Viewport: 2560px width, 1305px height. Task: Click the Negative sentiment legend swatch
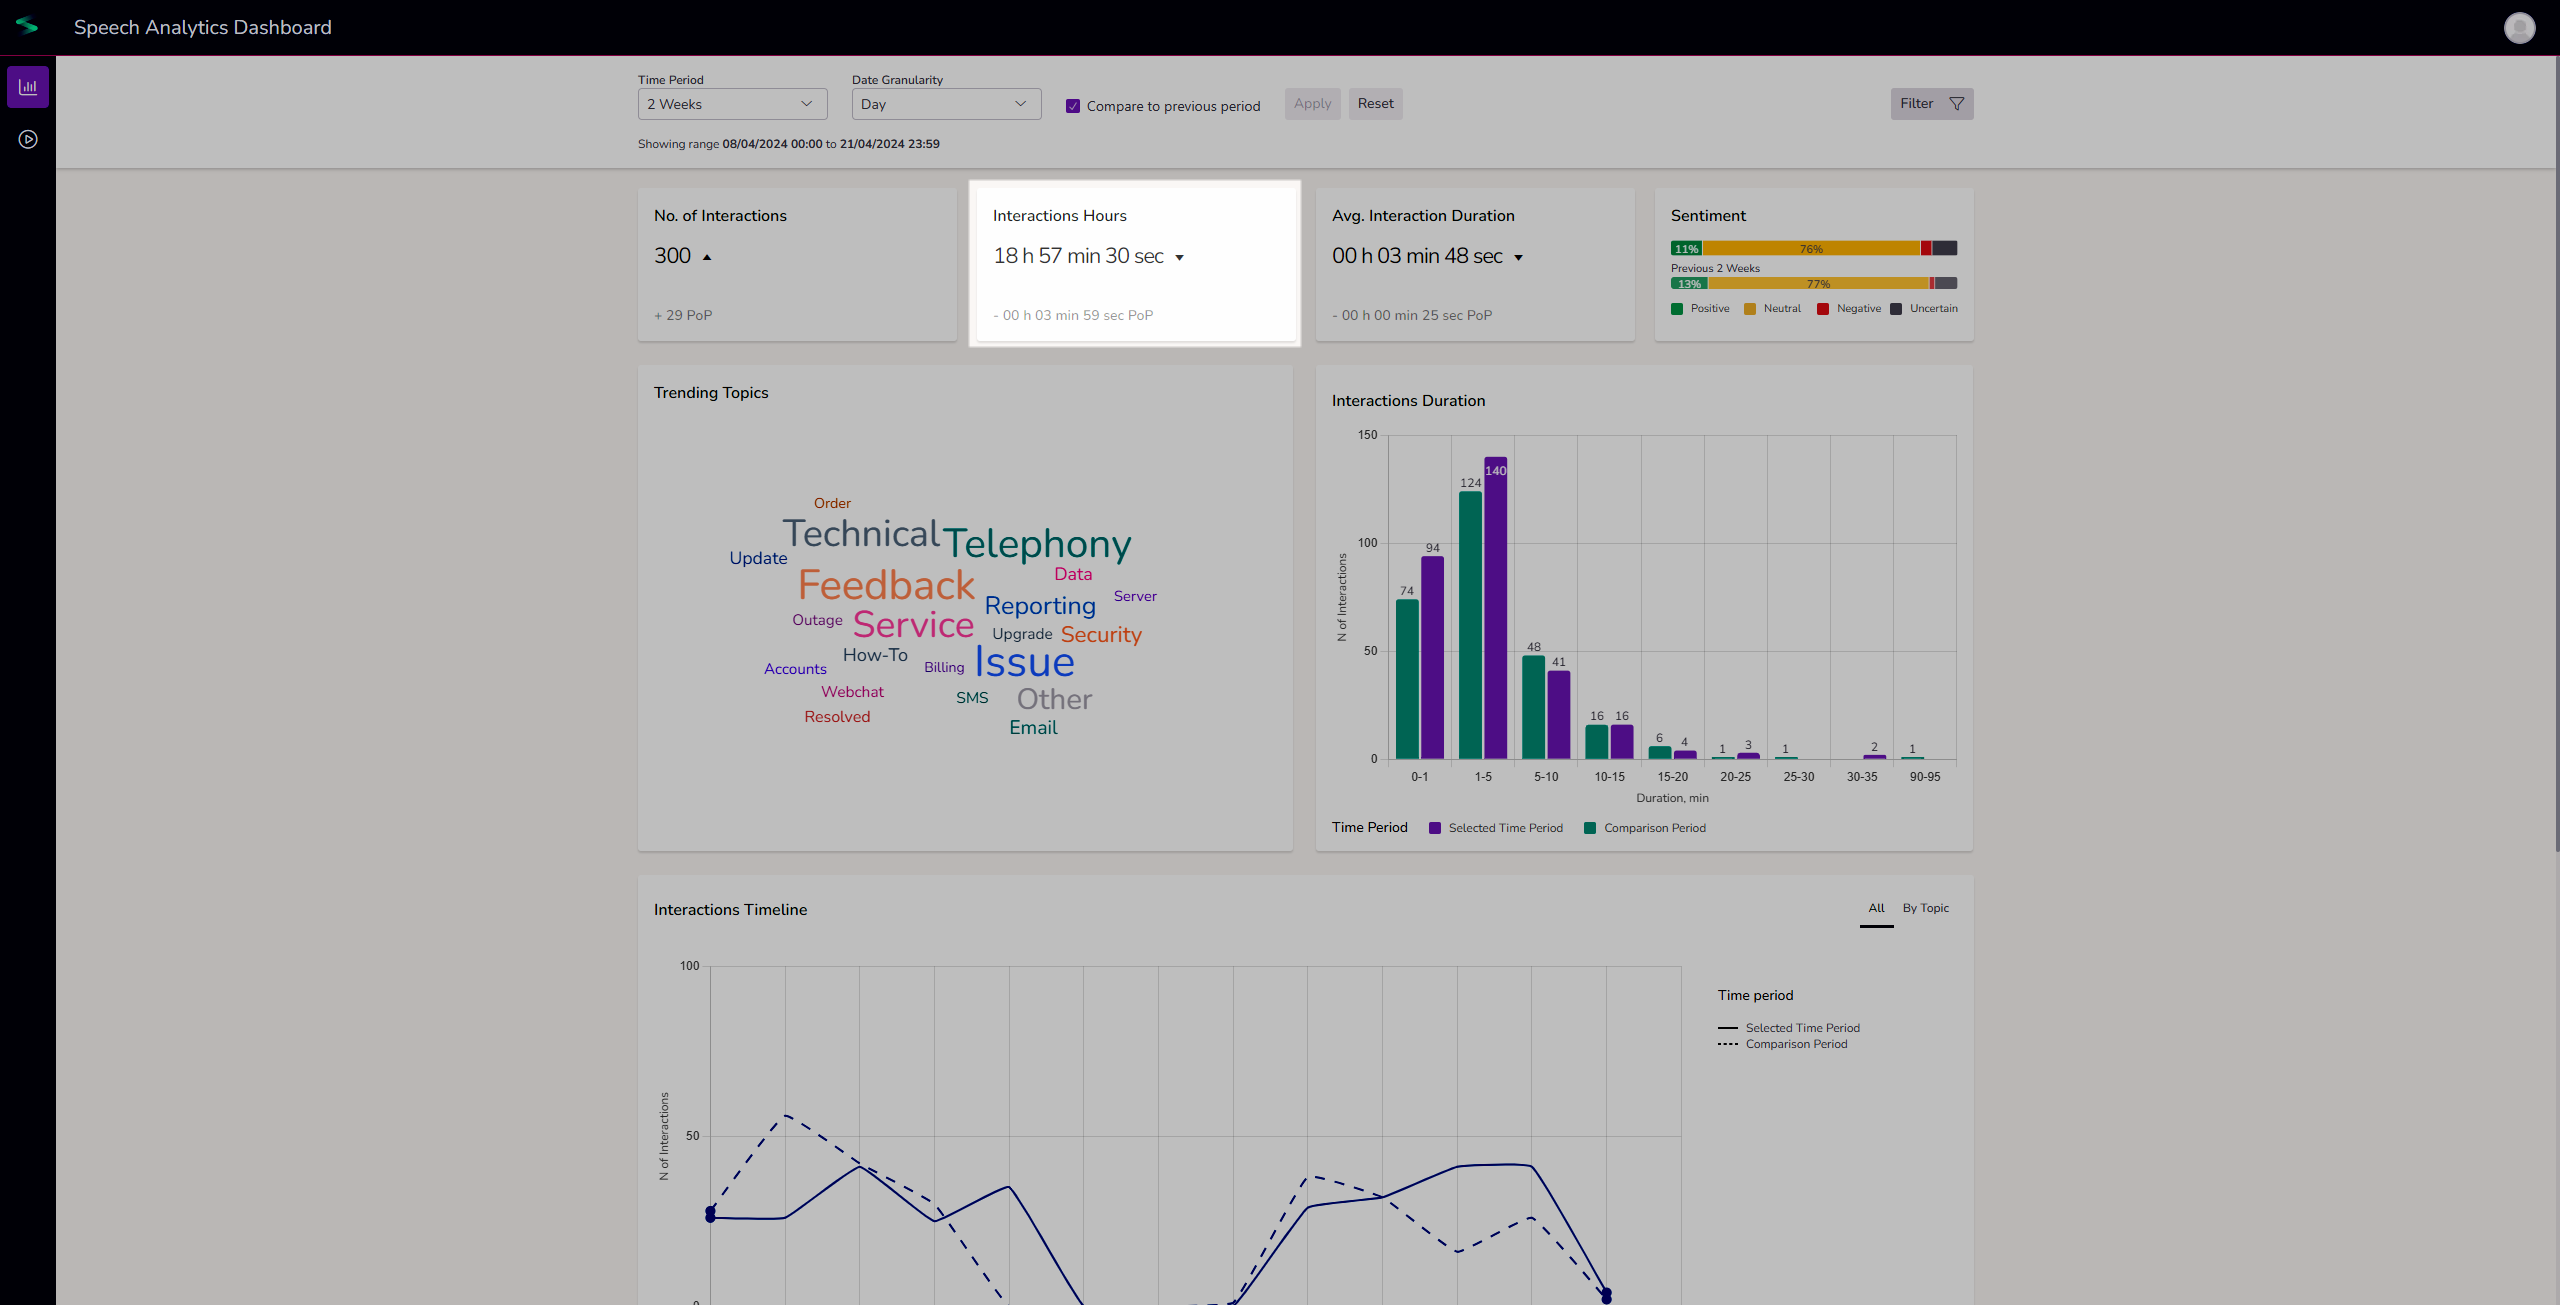tap(1823, 309)
